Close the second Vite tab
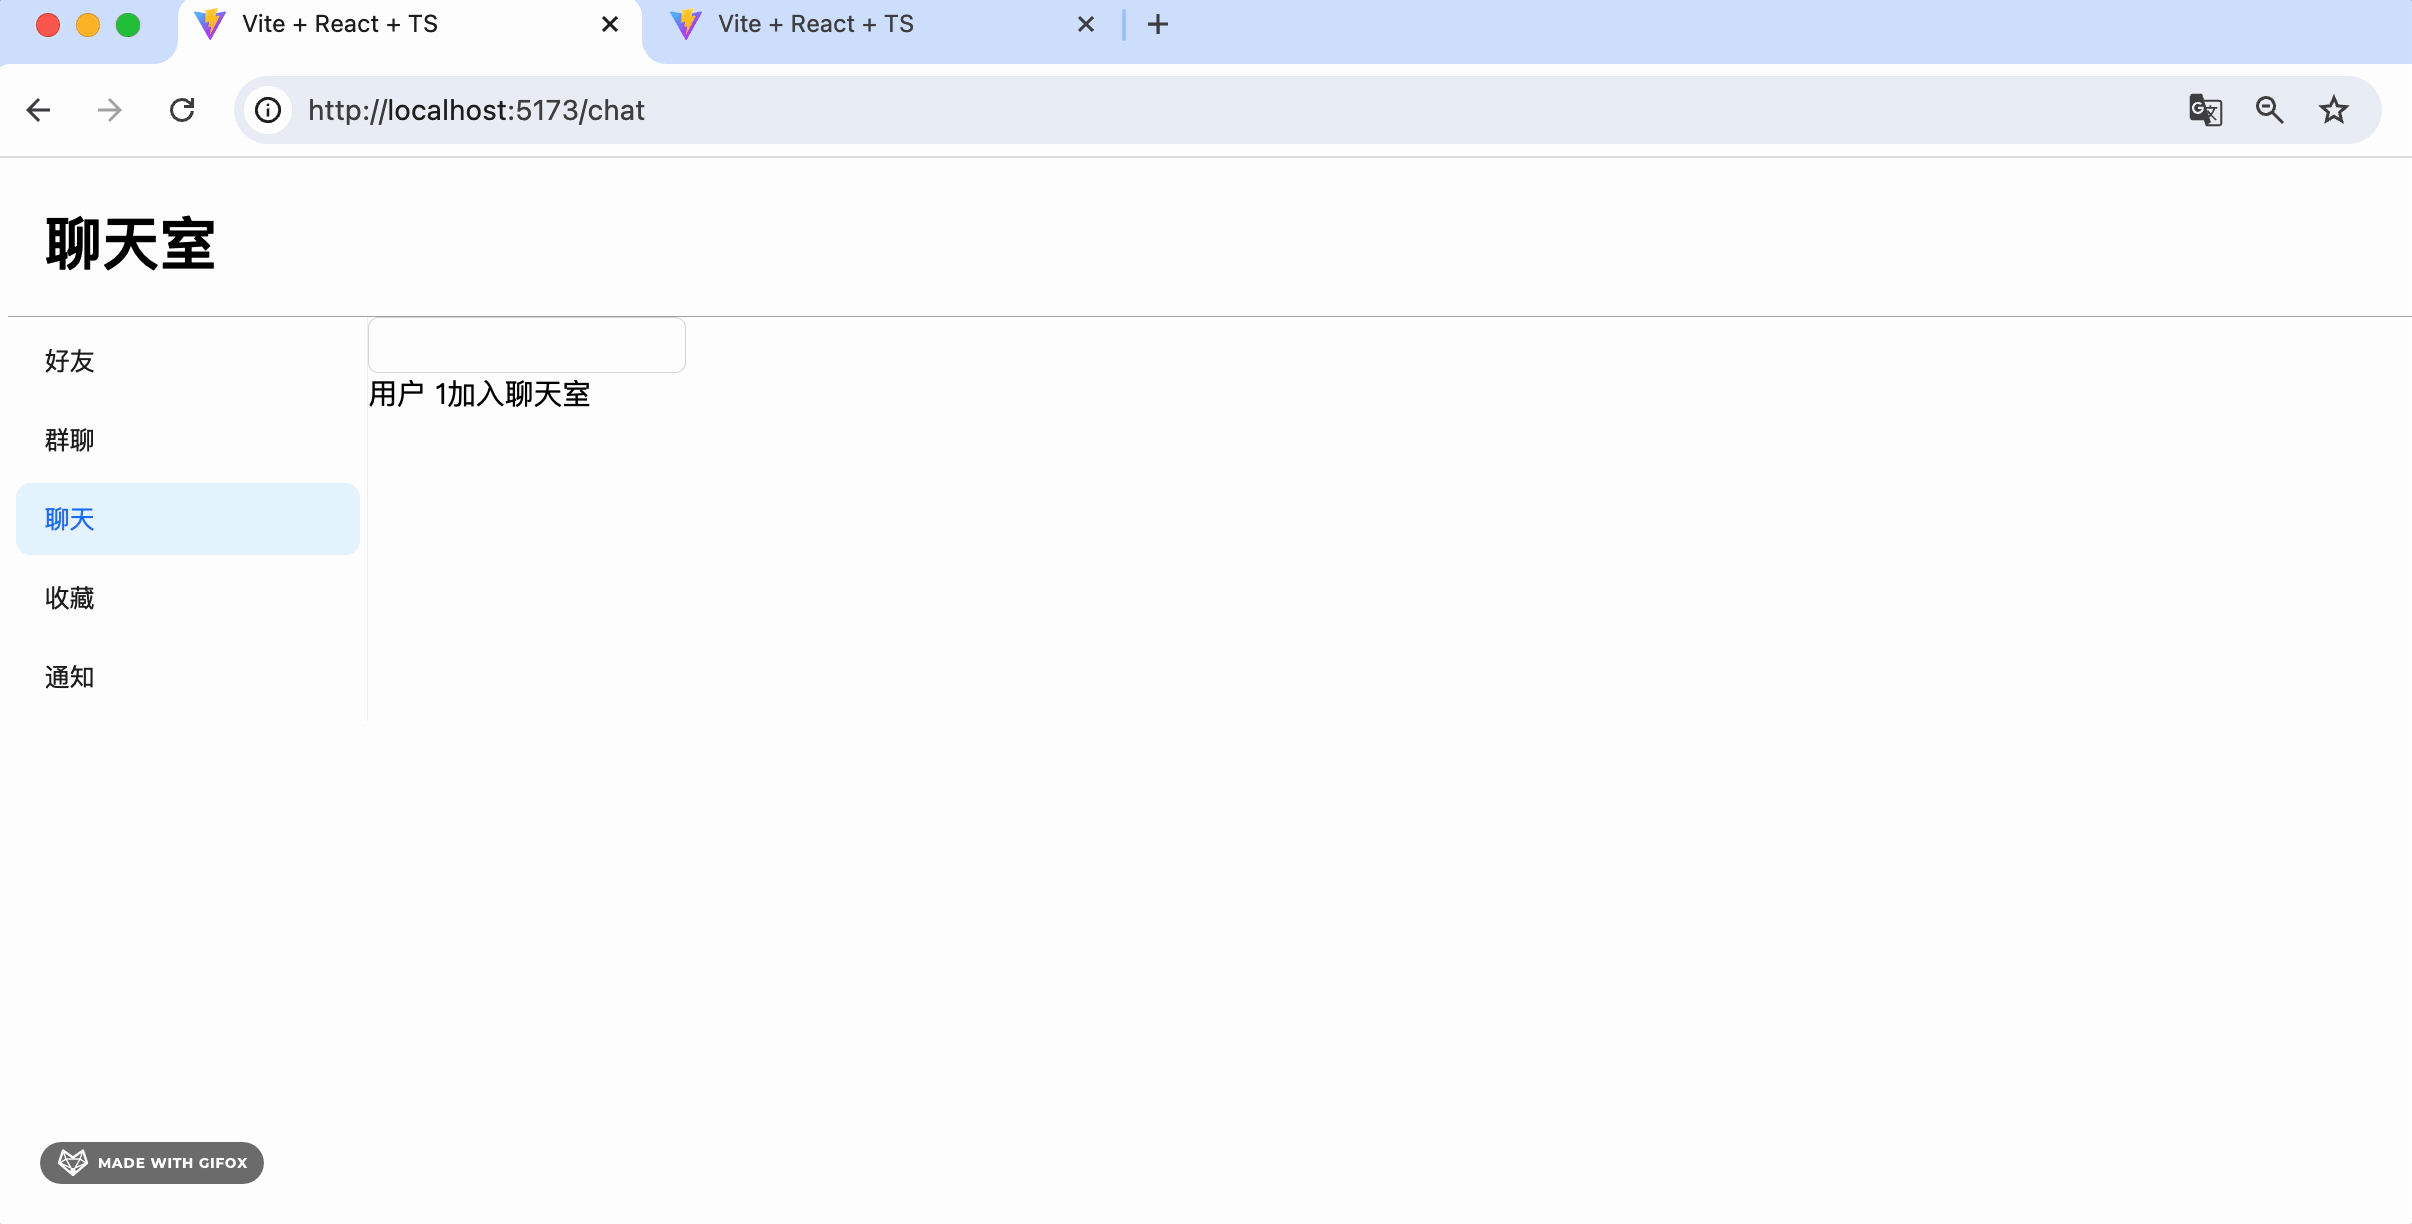Image resolution: width=2412 pixels, height=1224 pixels. [x=1085, y=24]
